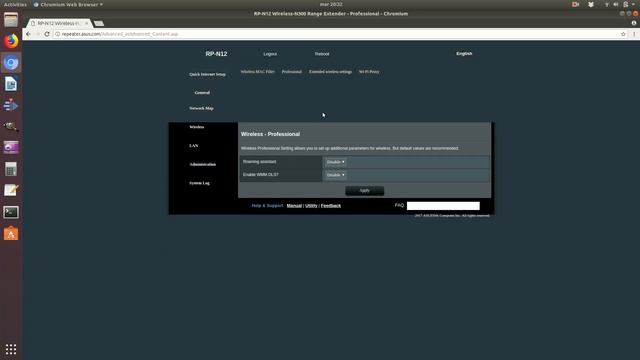The image size is (640, 360).
Task: Click the Enable WMM DLS label
Action: [x=261, y=174]
